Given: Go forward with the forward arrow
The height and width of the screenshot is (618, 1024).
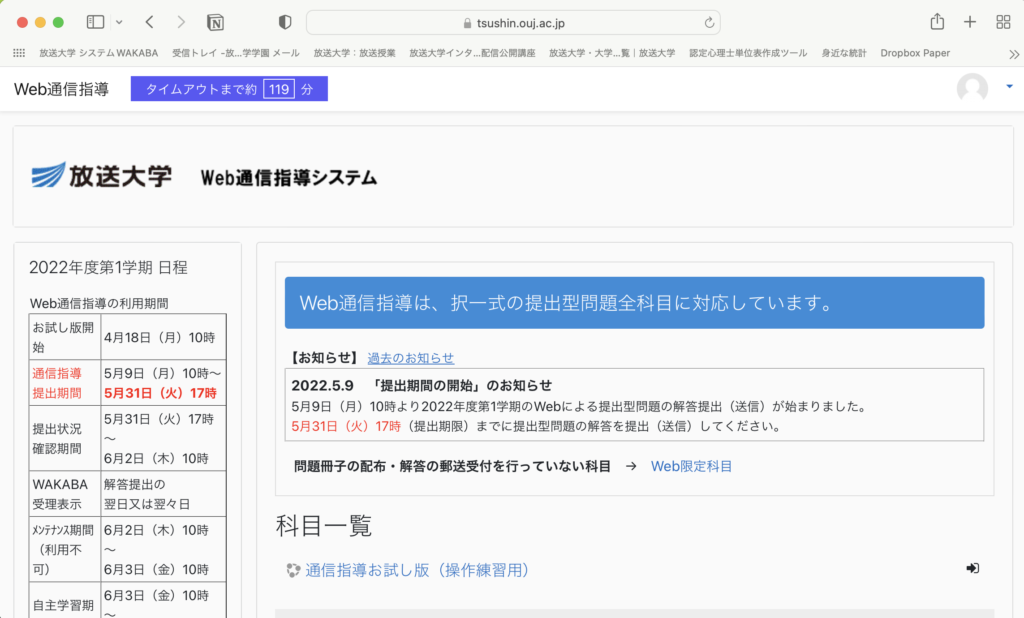Looking at the screenshot, I should (181, 22).
